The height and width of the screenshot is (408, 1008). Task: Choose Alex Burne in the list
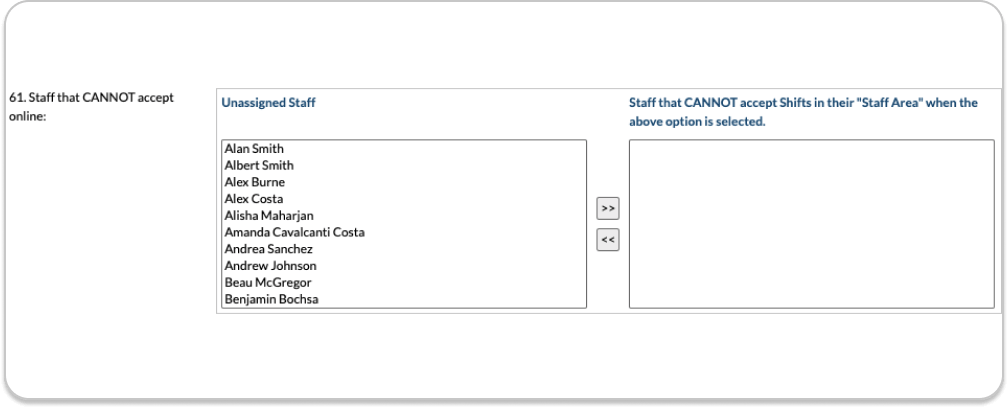coord(255,183)
